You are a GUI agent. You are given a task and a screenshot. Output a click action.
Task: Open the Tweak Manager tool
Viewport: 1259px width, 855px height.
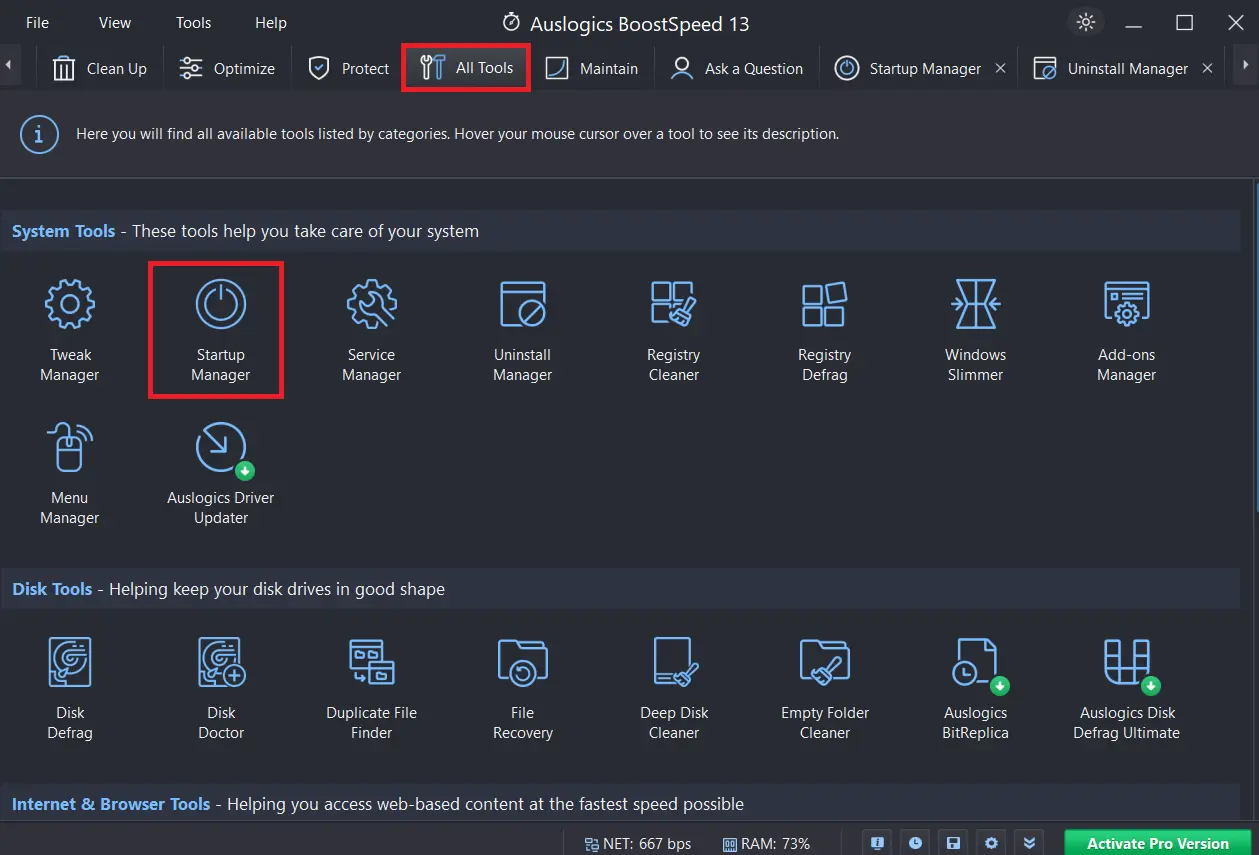70,330
